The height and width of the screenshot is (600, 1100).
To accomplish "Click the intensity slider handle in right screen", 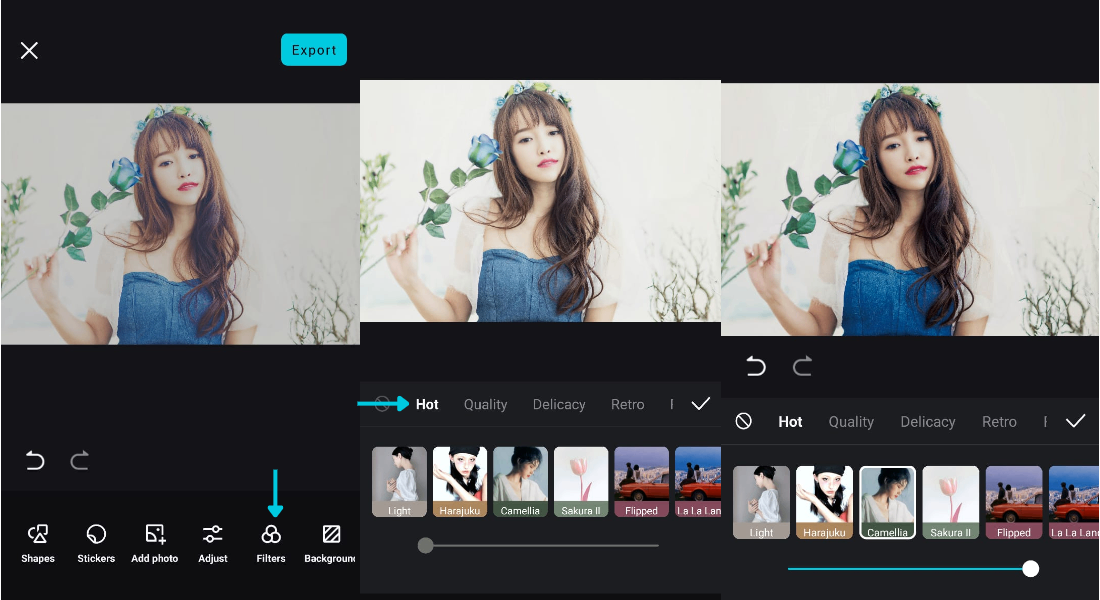I will pyautogui.click(x=1031, y=568).
